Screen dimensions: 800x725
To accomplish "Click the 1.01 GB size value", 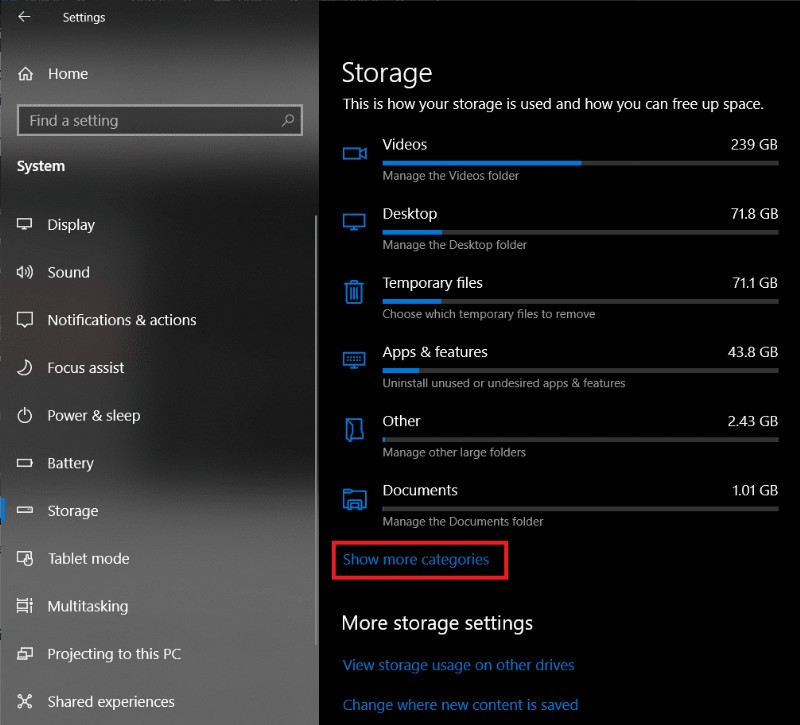I will click(x=755, y=490).
